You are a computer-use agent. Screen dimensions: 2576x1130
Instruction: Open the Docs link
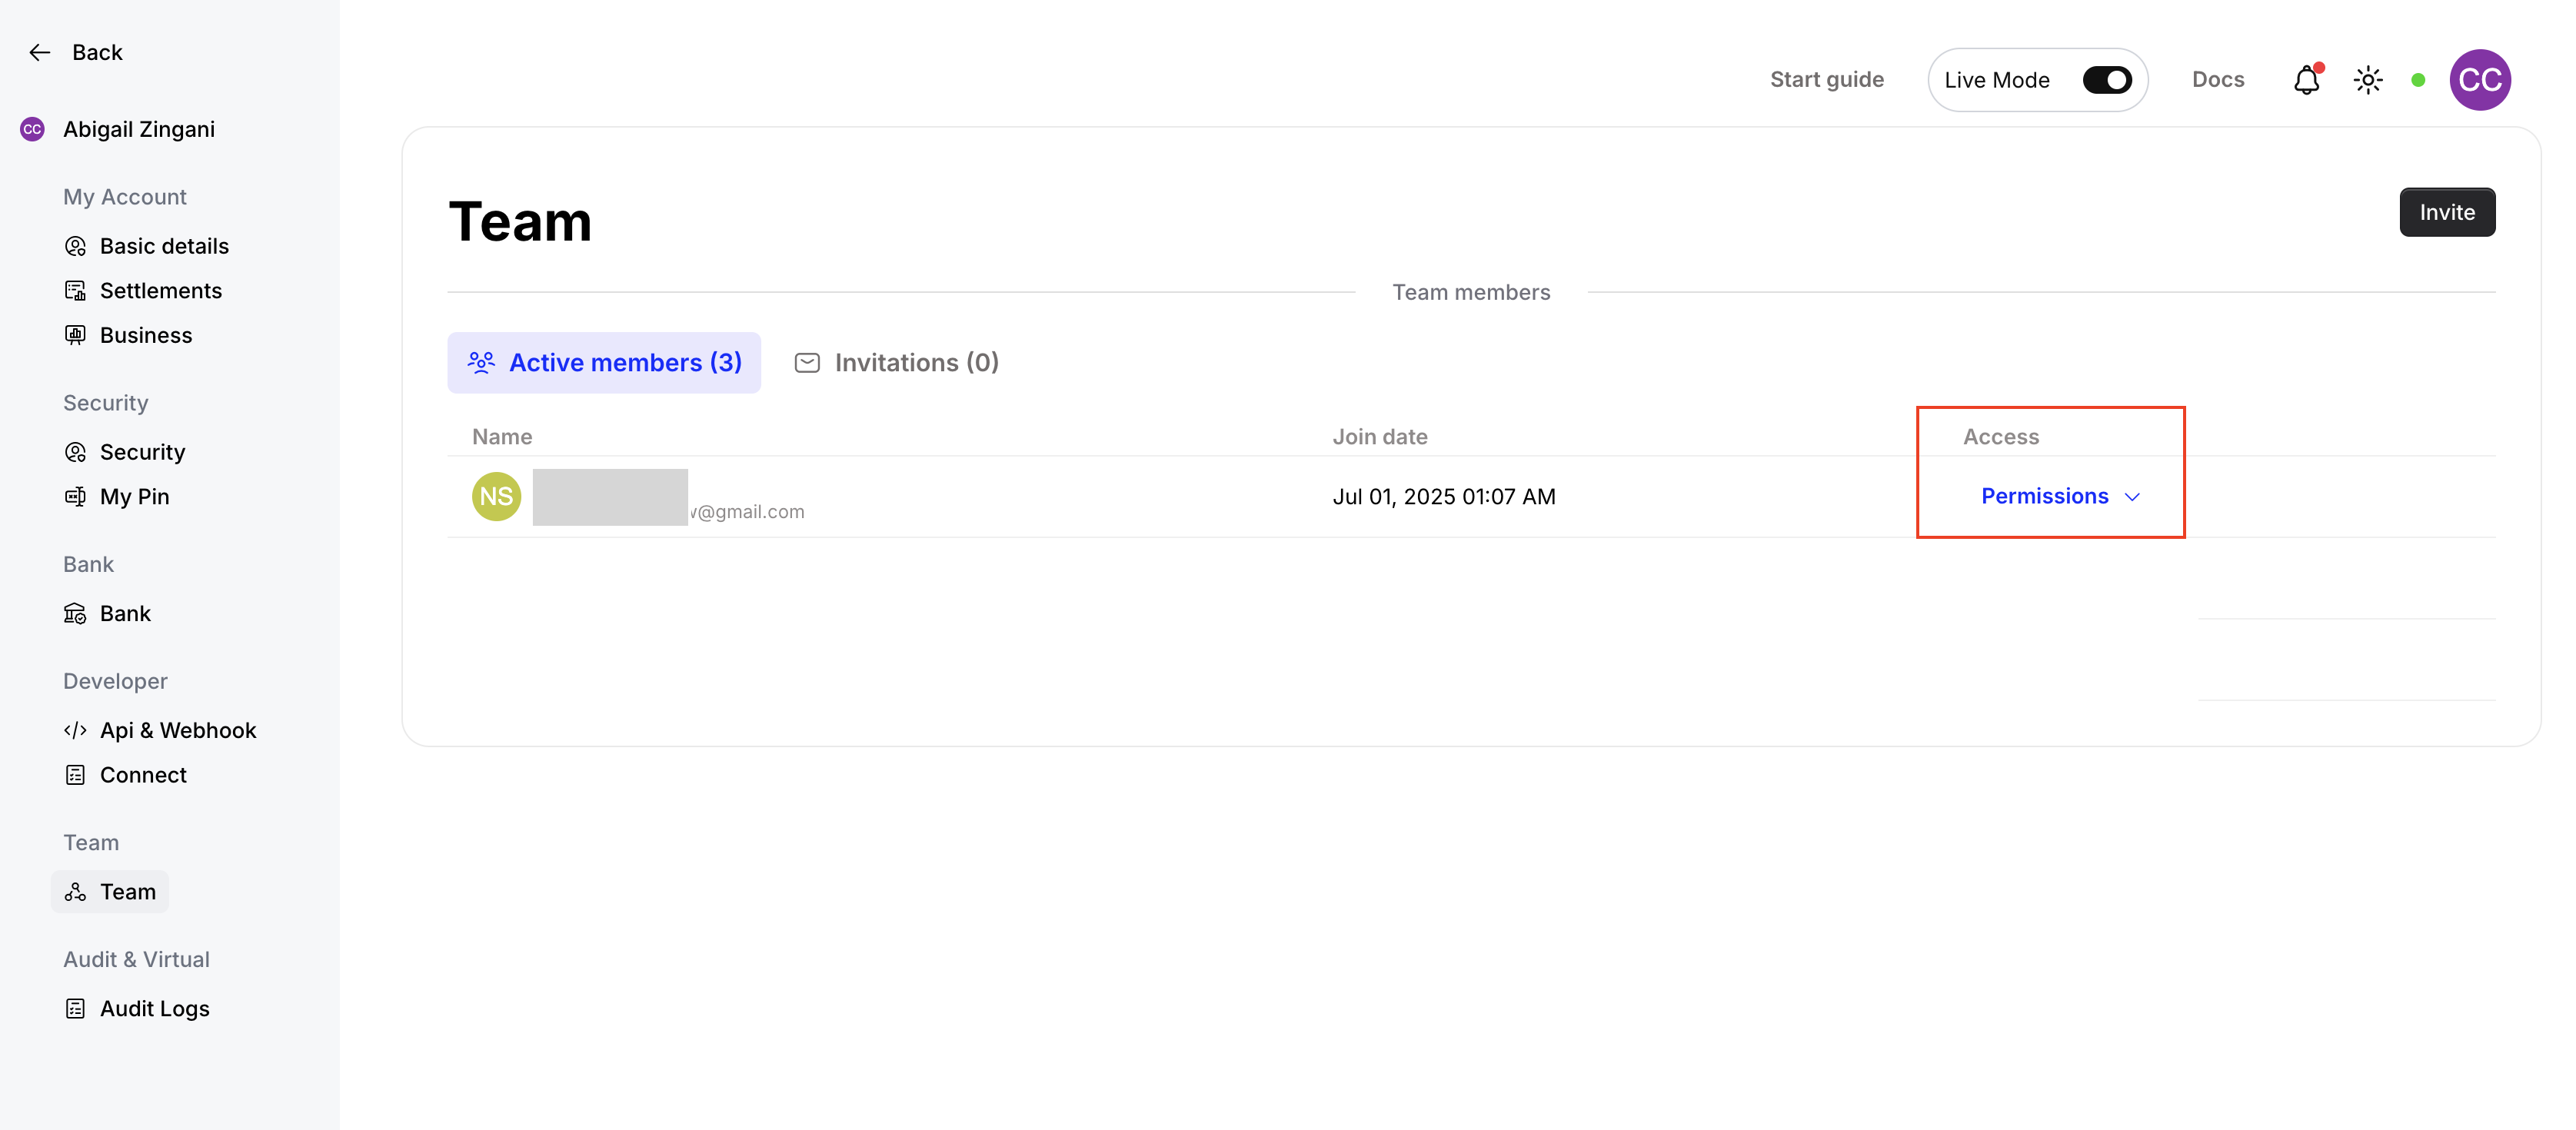click(x=2217, y=80)
